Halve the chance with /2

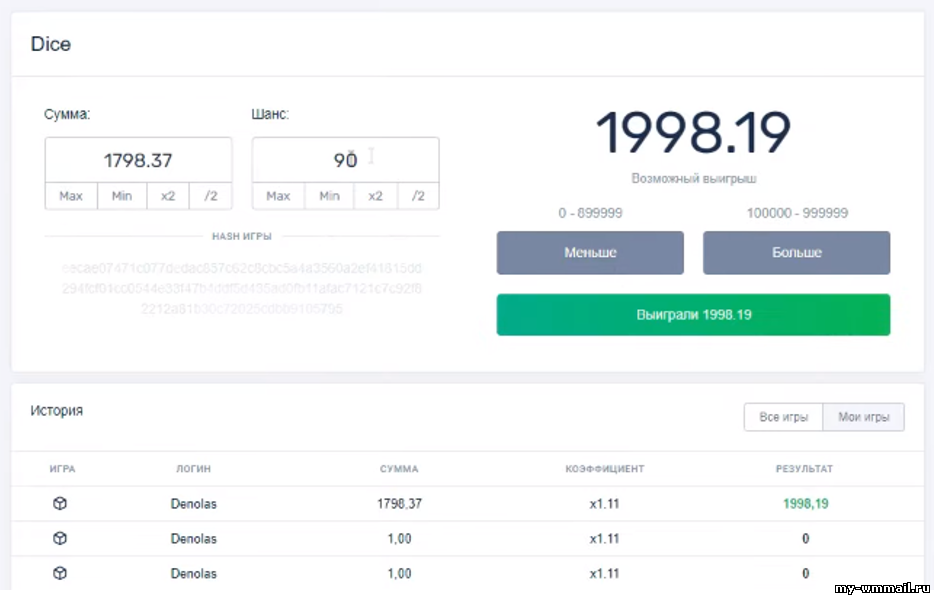pyautogui.click(x=418, y=196)
